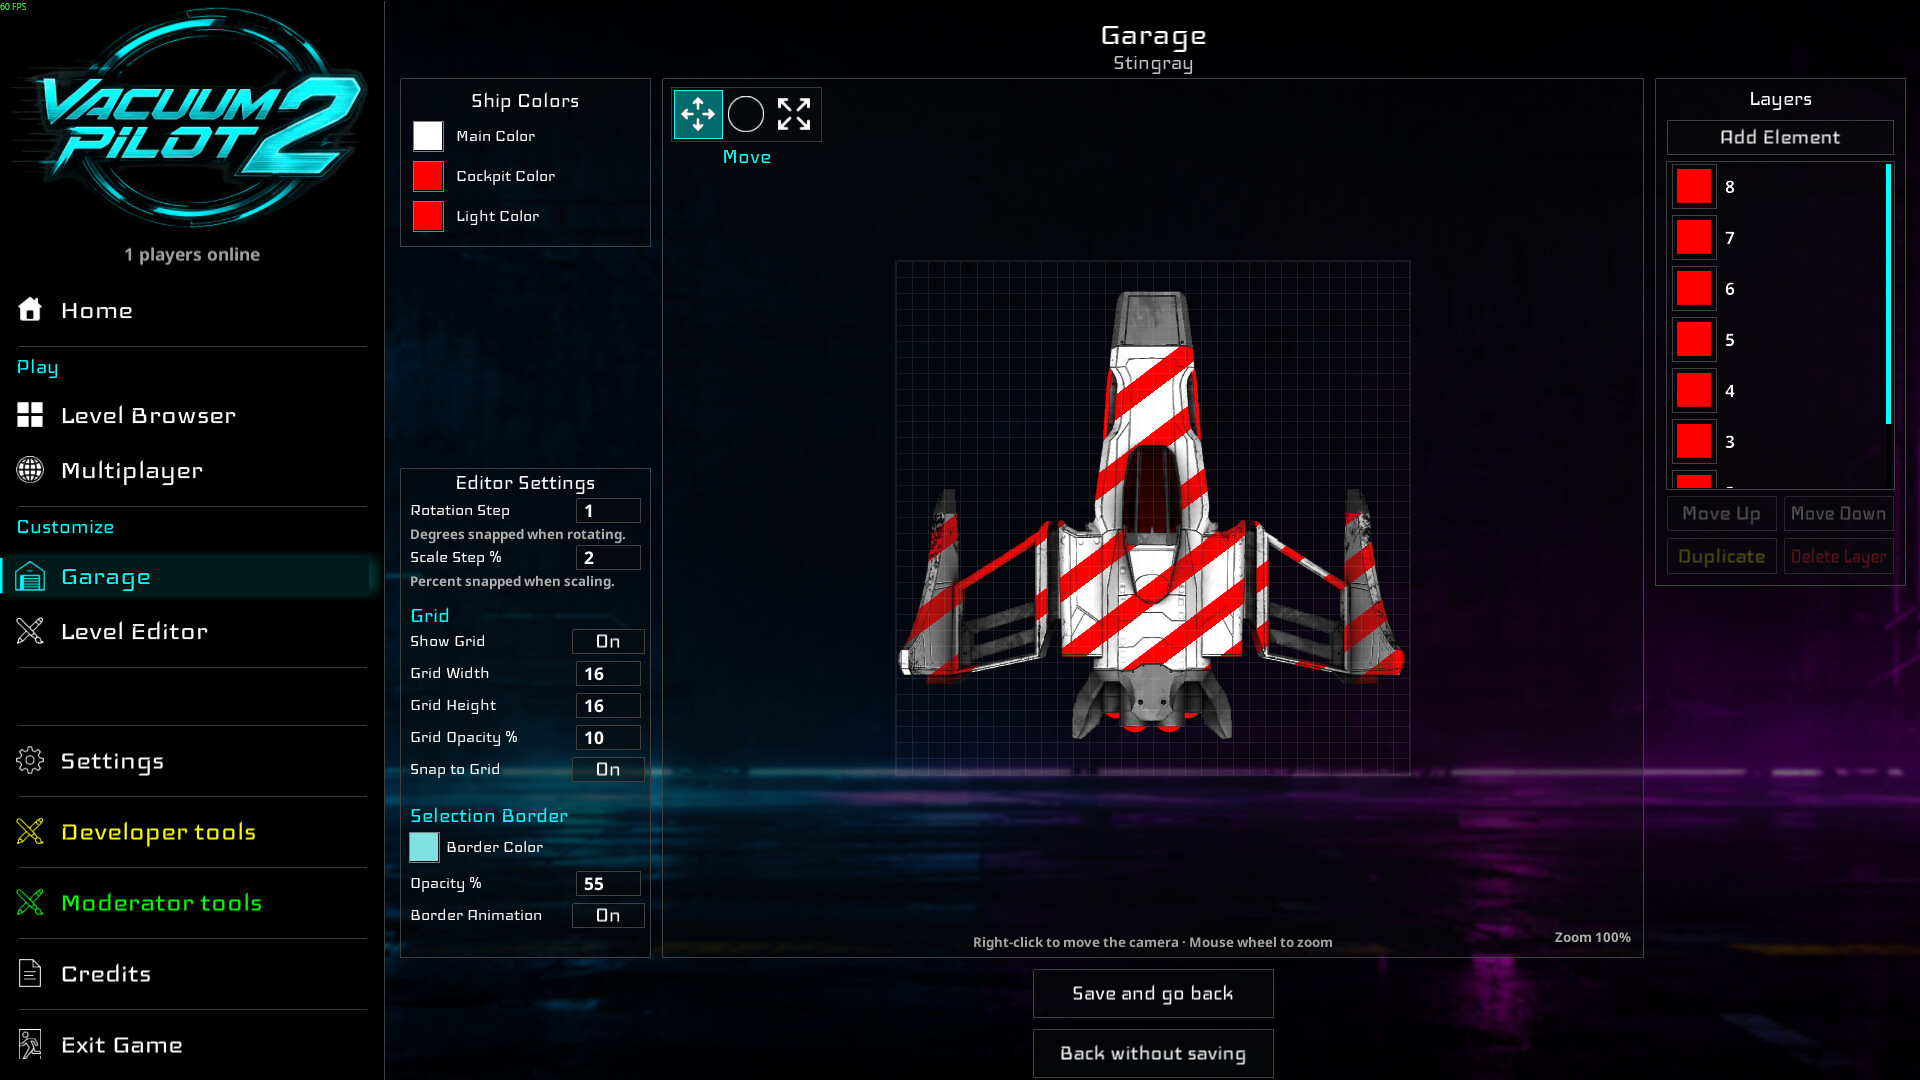
Task: Open the Level Browser grid icon
Action: coord(30,415)
